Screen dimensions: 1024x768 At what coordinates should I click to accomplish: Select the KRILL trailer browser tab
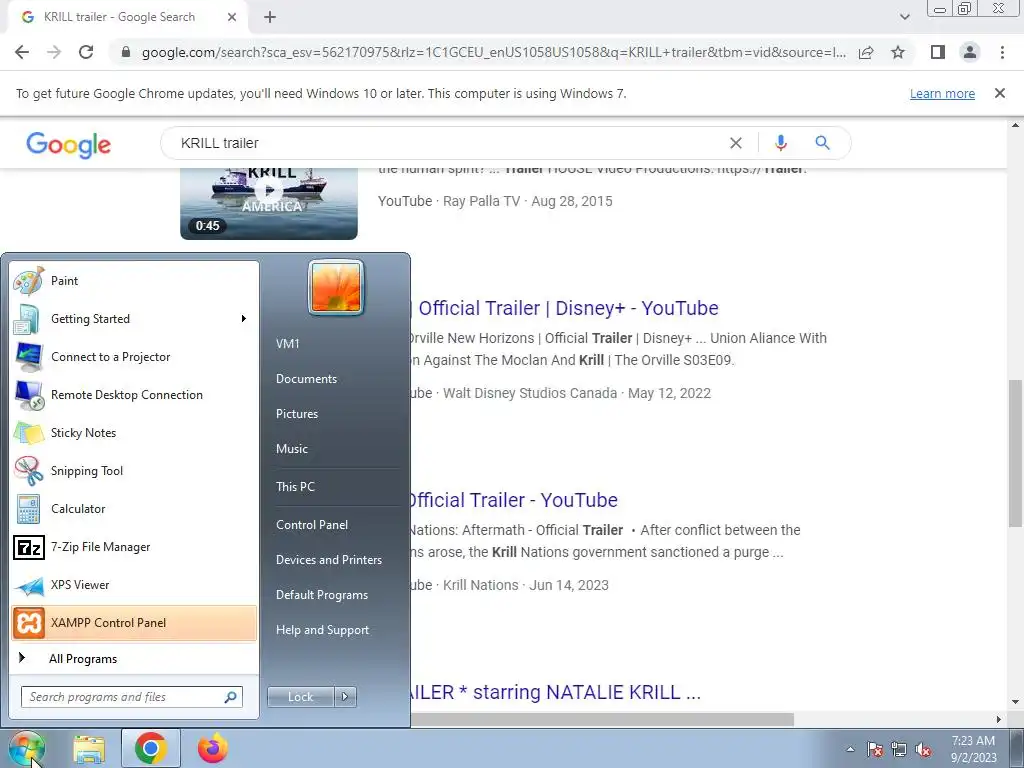120,17
